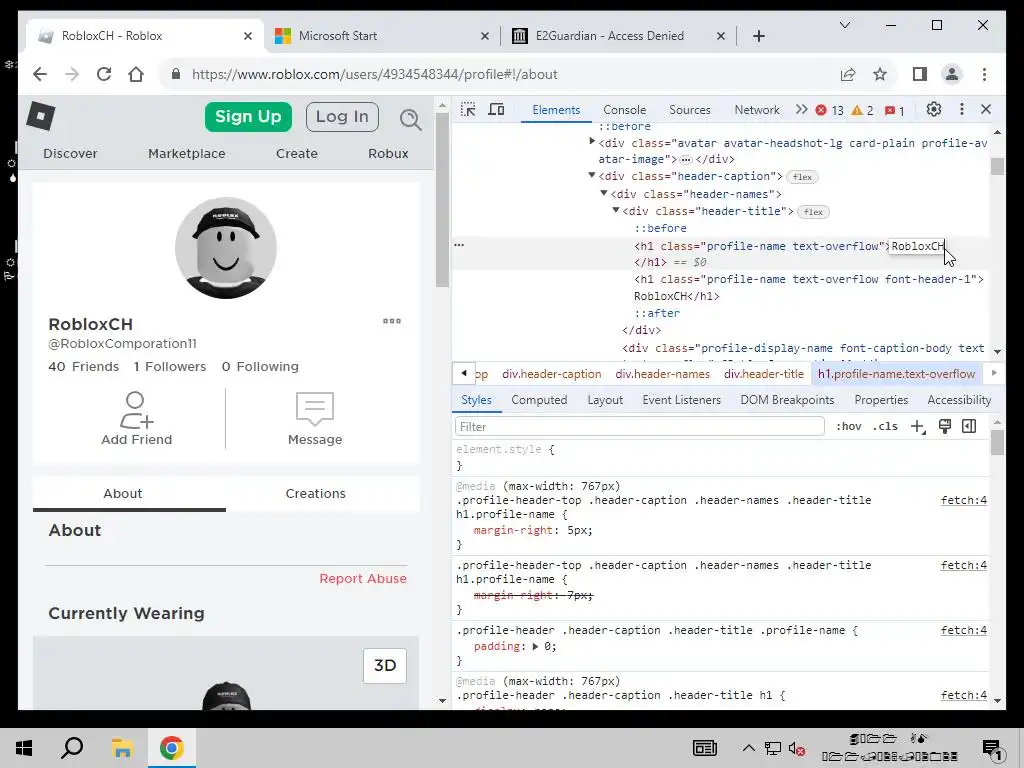Click the Chrome address bar URL

click(374, 74)
